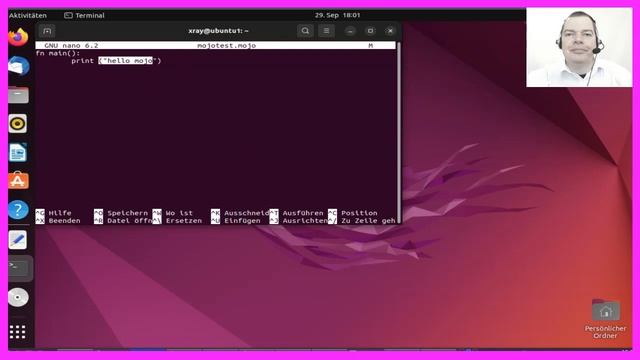Click the ^C Position shortcut hint
The width and height of the screenshot is (640, 360).
tap(353, 213)
